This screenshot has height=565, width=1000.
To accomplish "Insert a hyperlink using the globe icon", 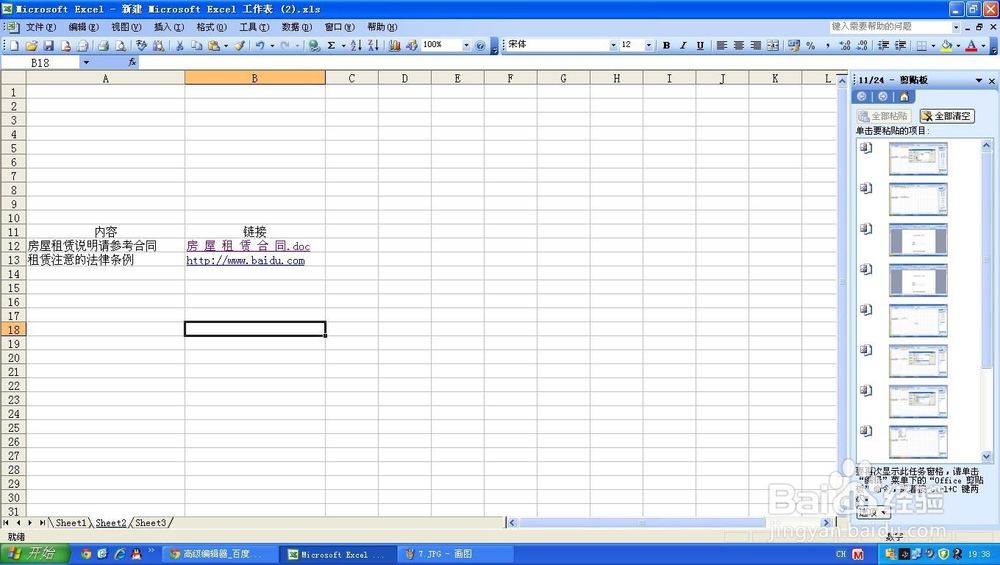I will click(x=314, y=45).
